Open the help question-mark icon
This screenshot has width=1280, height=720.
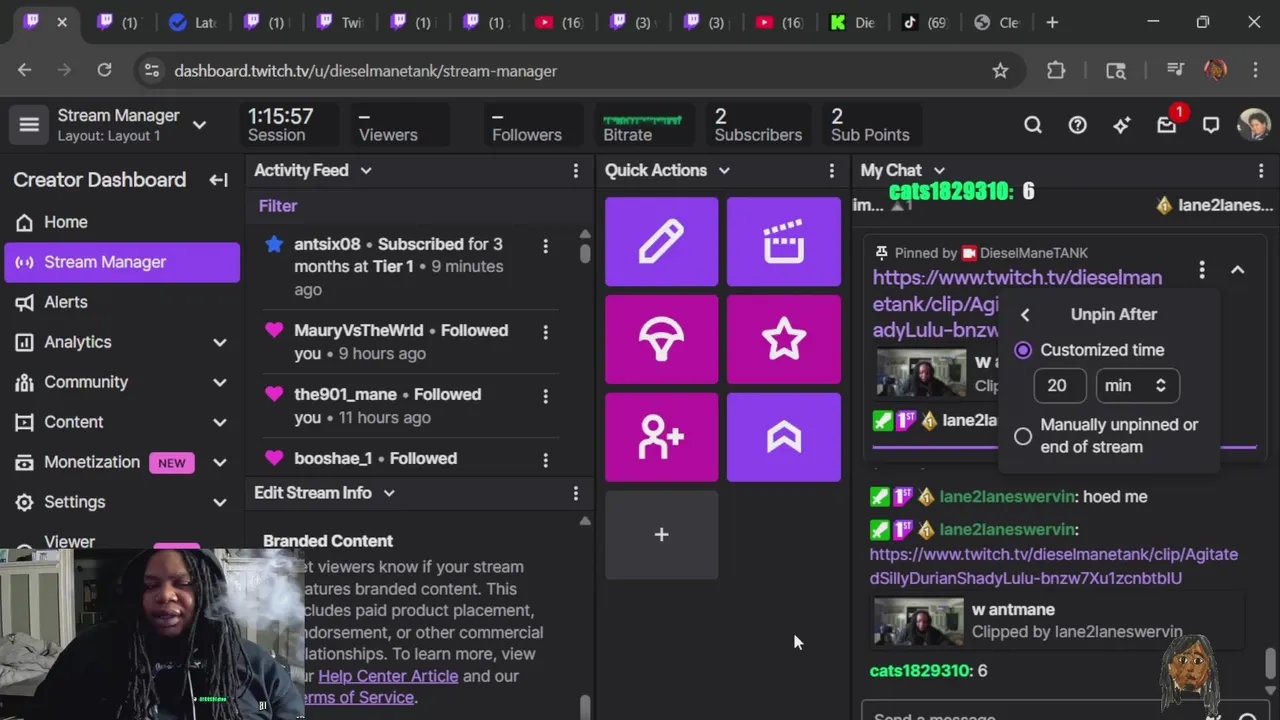[x=1077, y=125]
